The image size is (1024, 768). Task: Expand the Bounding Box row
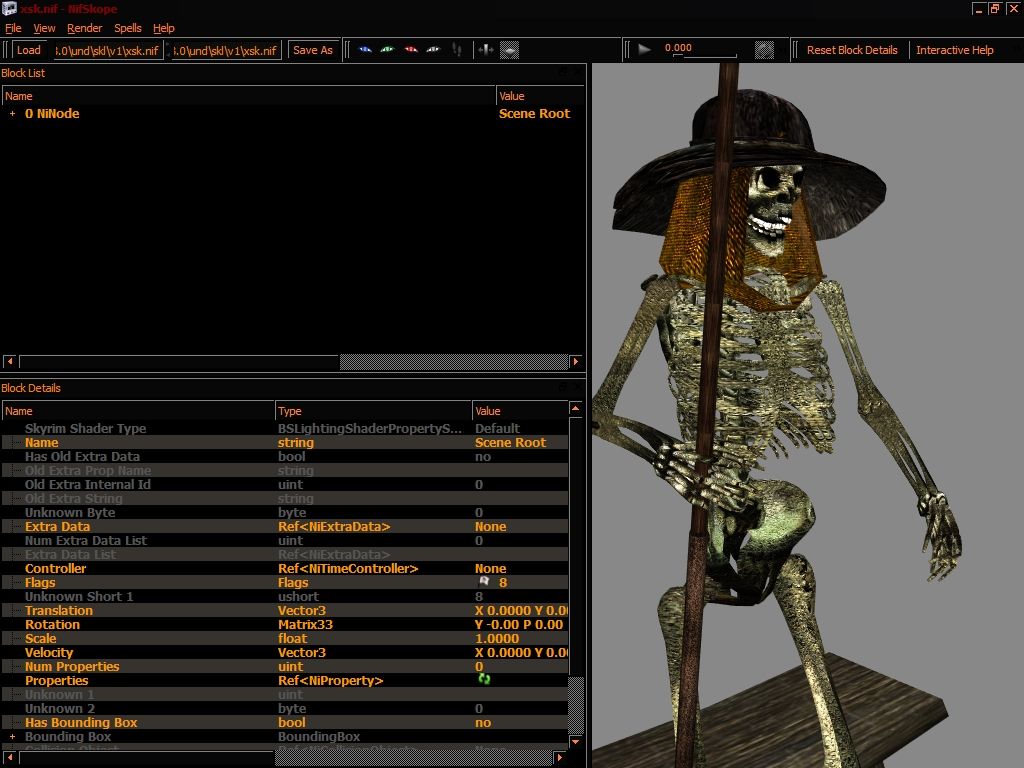click(x=12, y=737)
